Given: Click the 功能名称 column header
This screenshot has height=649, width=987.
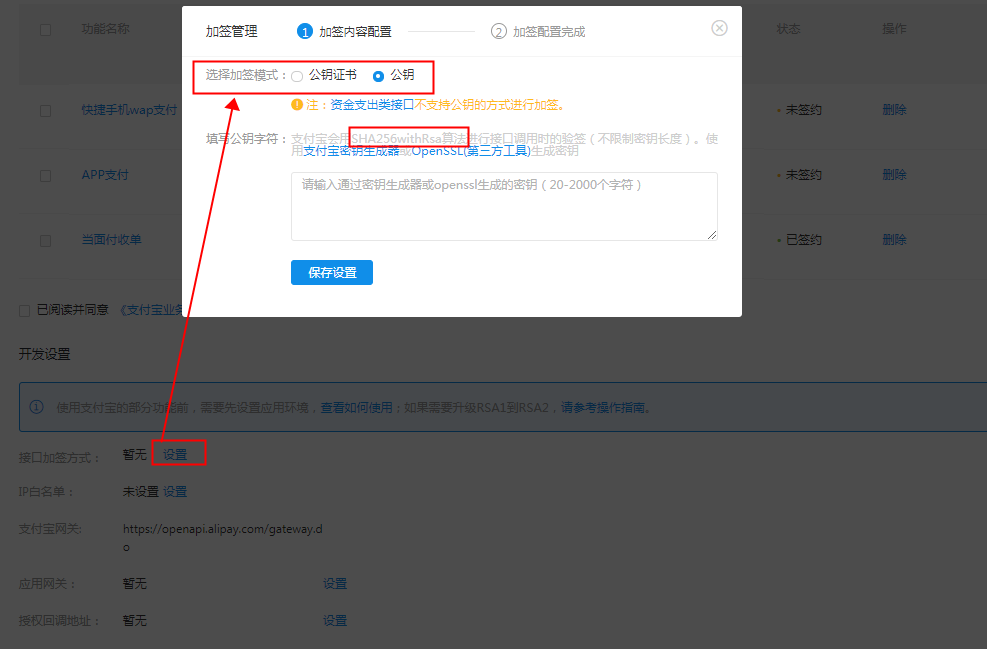Looking at the screenshot, I should 106,28.
